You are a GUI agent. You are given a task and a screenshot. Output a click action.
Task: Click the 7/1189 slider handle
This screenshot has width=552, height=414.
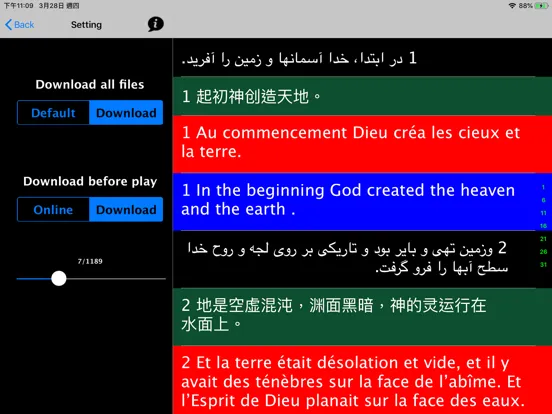[59, 278]
